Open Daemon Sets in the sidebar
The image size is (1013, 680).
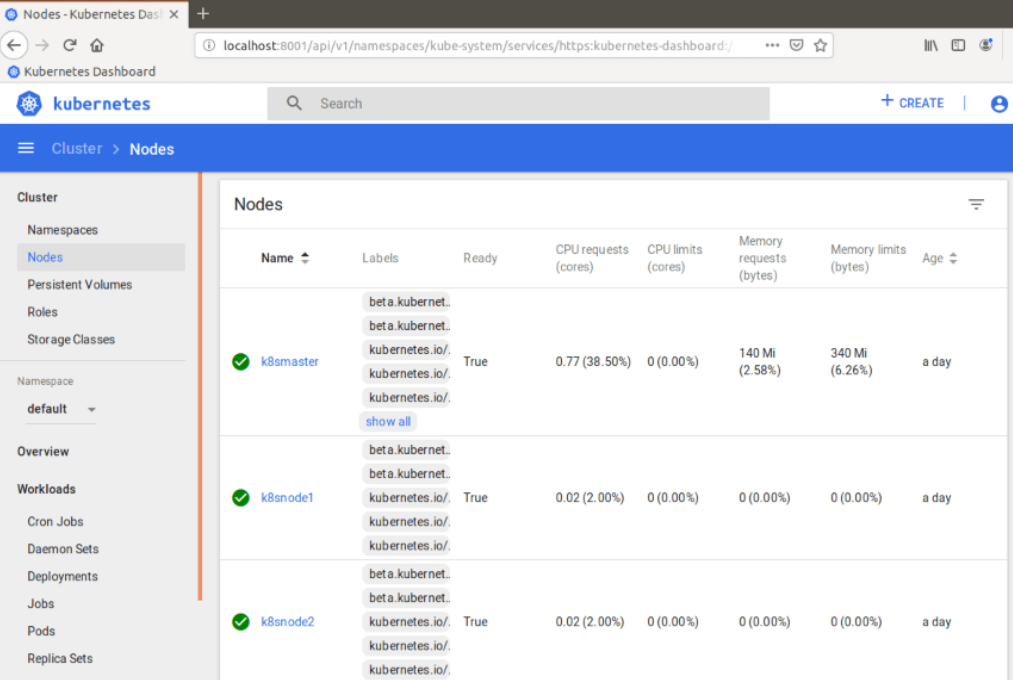coord(63,549)
